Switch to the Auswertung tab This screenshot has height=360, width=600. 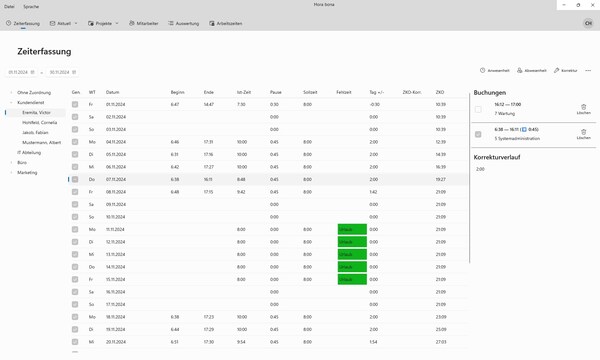coord(184,23)
